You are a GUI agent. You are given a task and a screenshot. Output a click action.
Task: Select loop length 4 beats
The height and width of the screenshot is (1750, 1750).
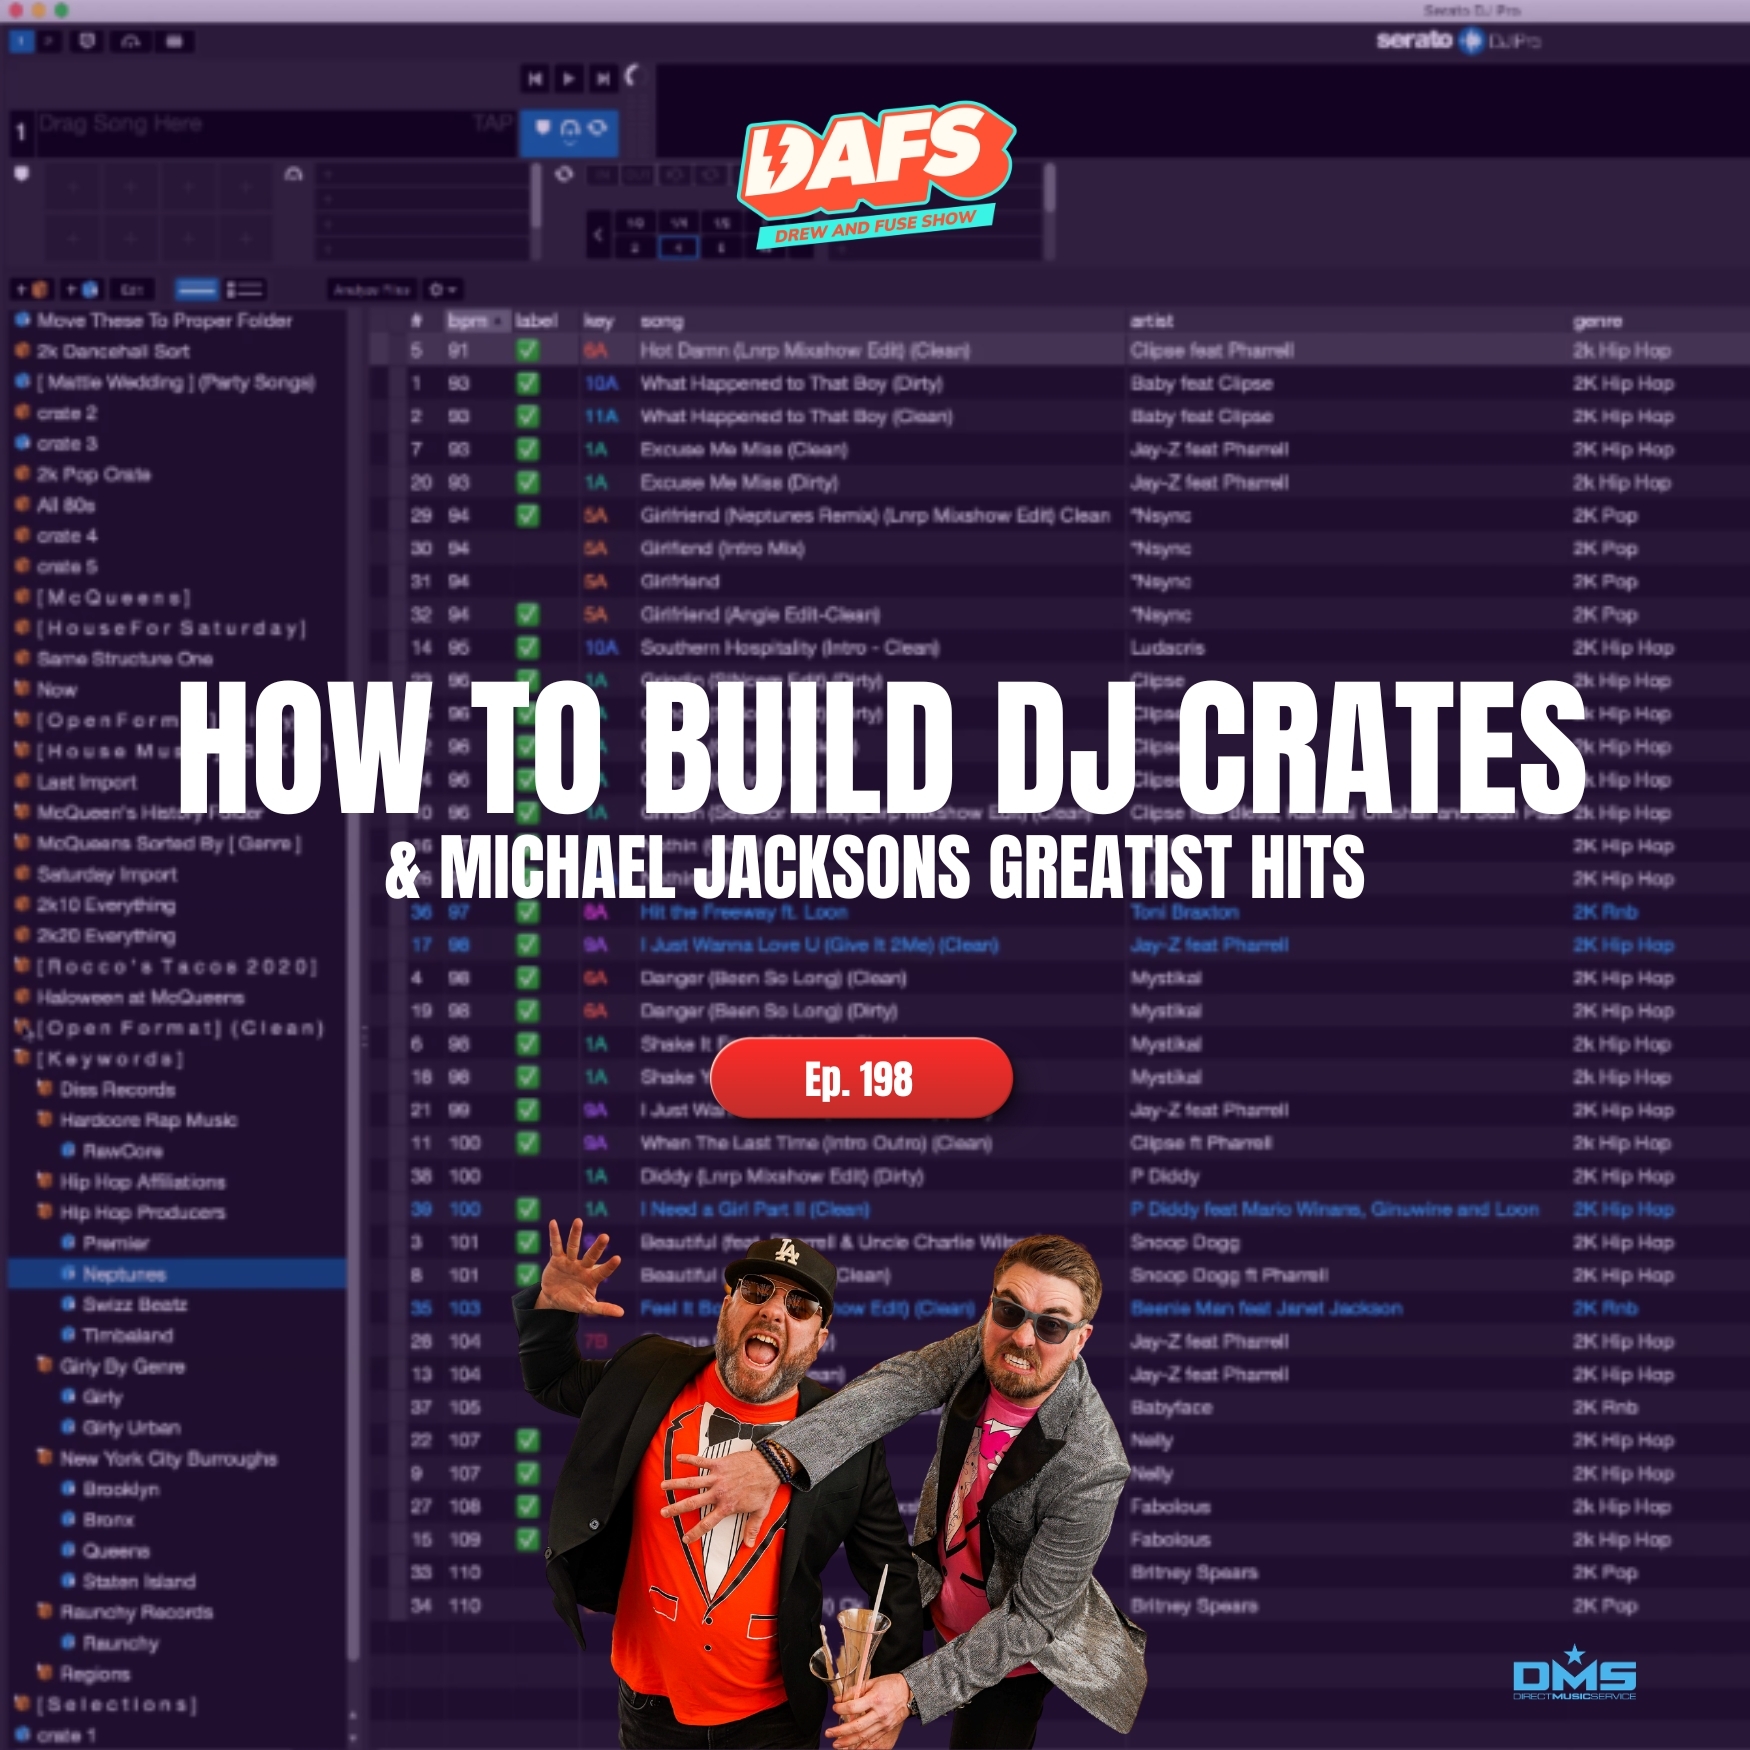click(678, 247)
